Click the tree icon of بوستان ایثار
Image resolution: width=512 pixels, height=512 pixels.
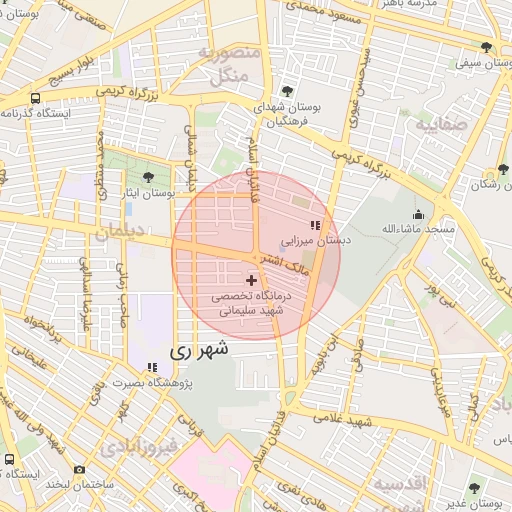pos(148,177)
